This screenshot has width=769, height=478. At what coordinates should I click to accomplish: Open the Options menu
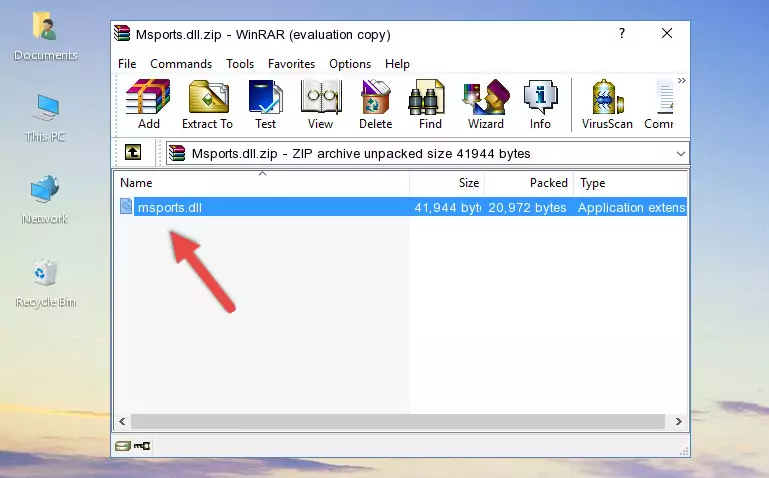coord(350,64)
